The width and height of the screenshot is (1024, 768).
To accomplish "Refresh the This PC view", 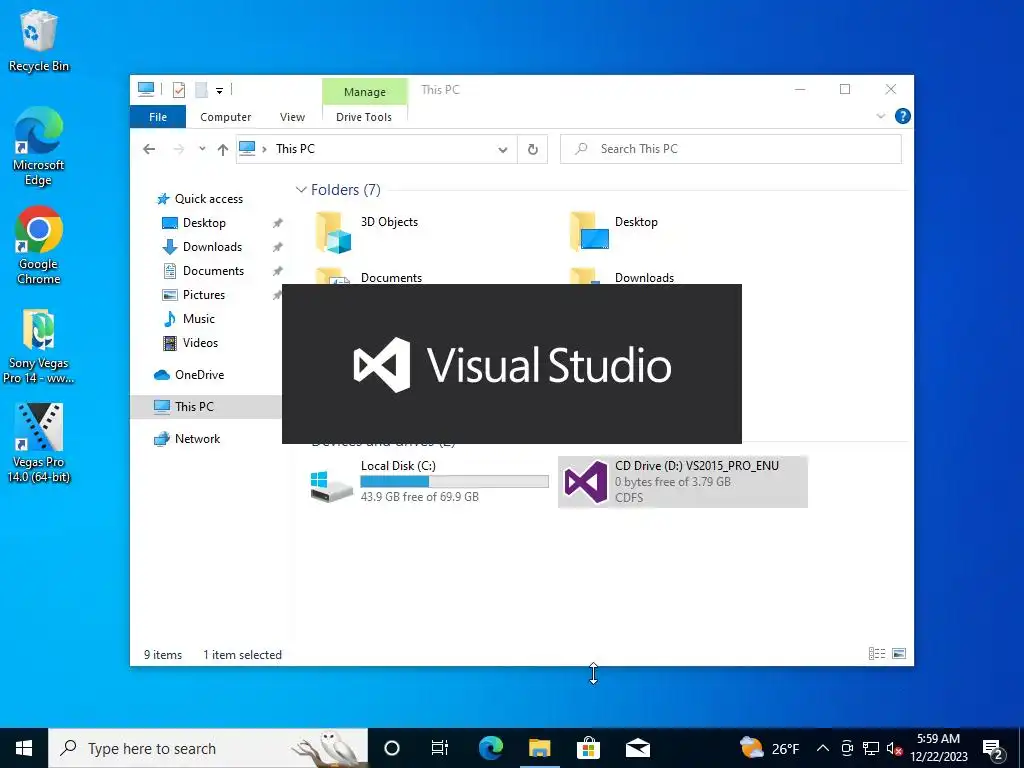I will coord(532,150).
